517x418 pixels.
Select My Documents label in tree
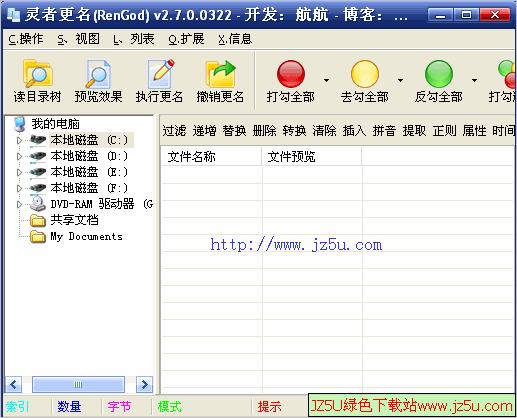point(86,236)
